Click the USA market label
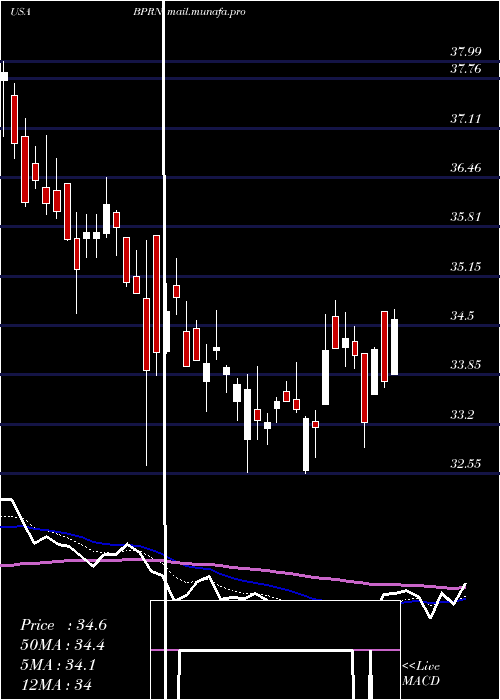 [20, 12]
